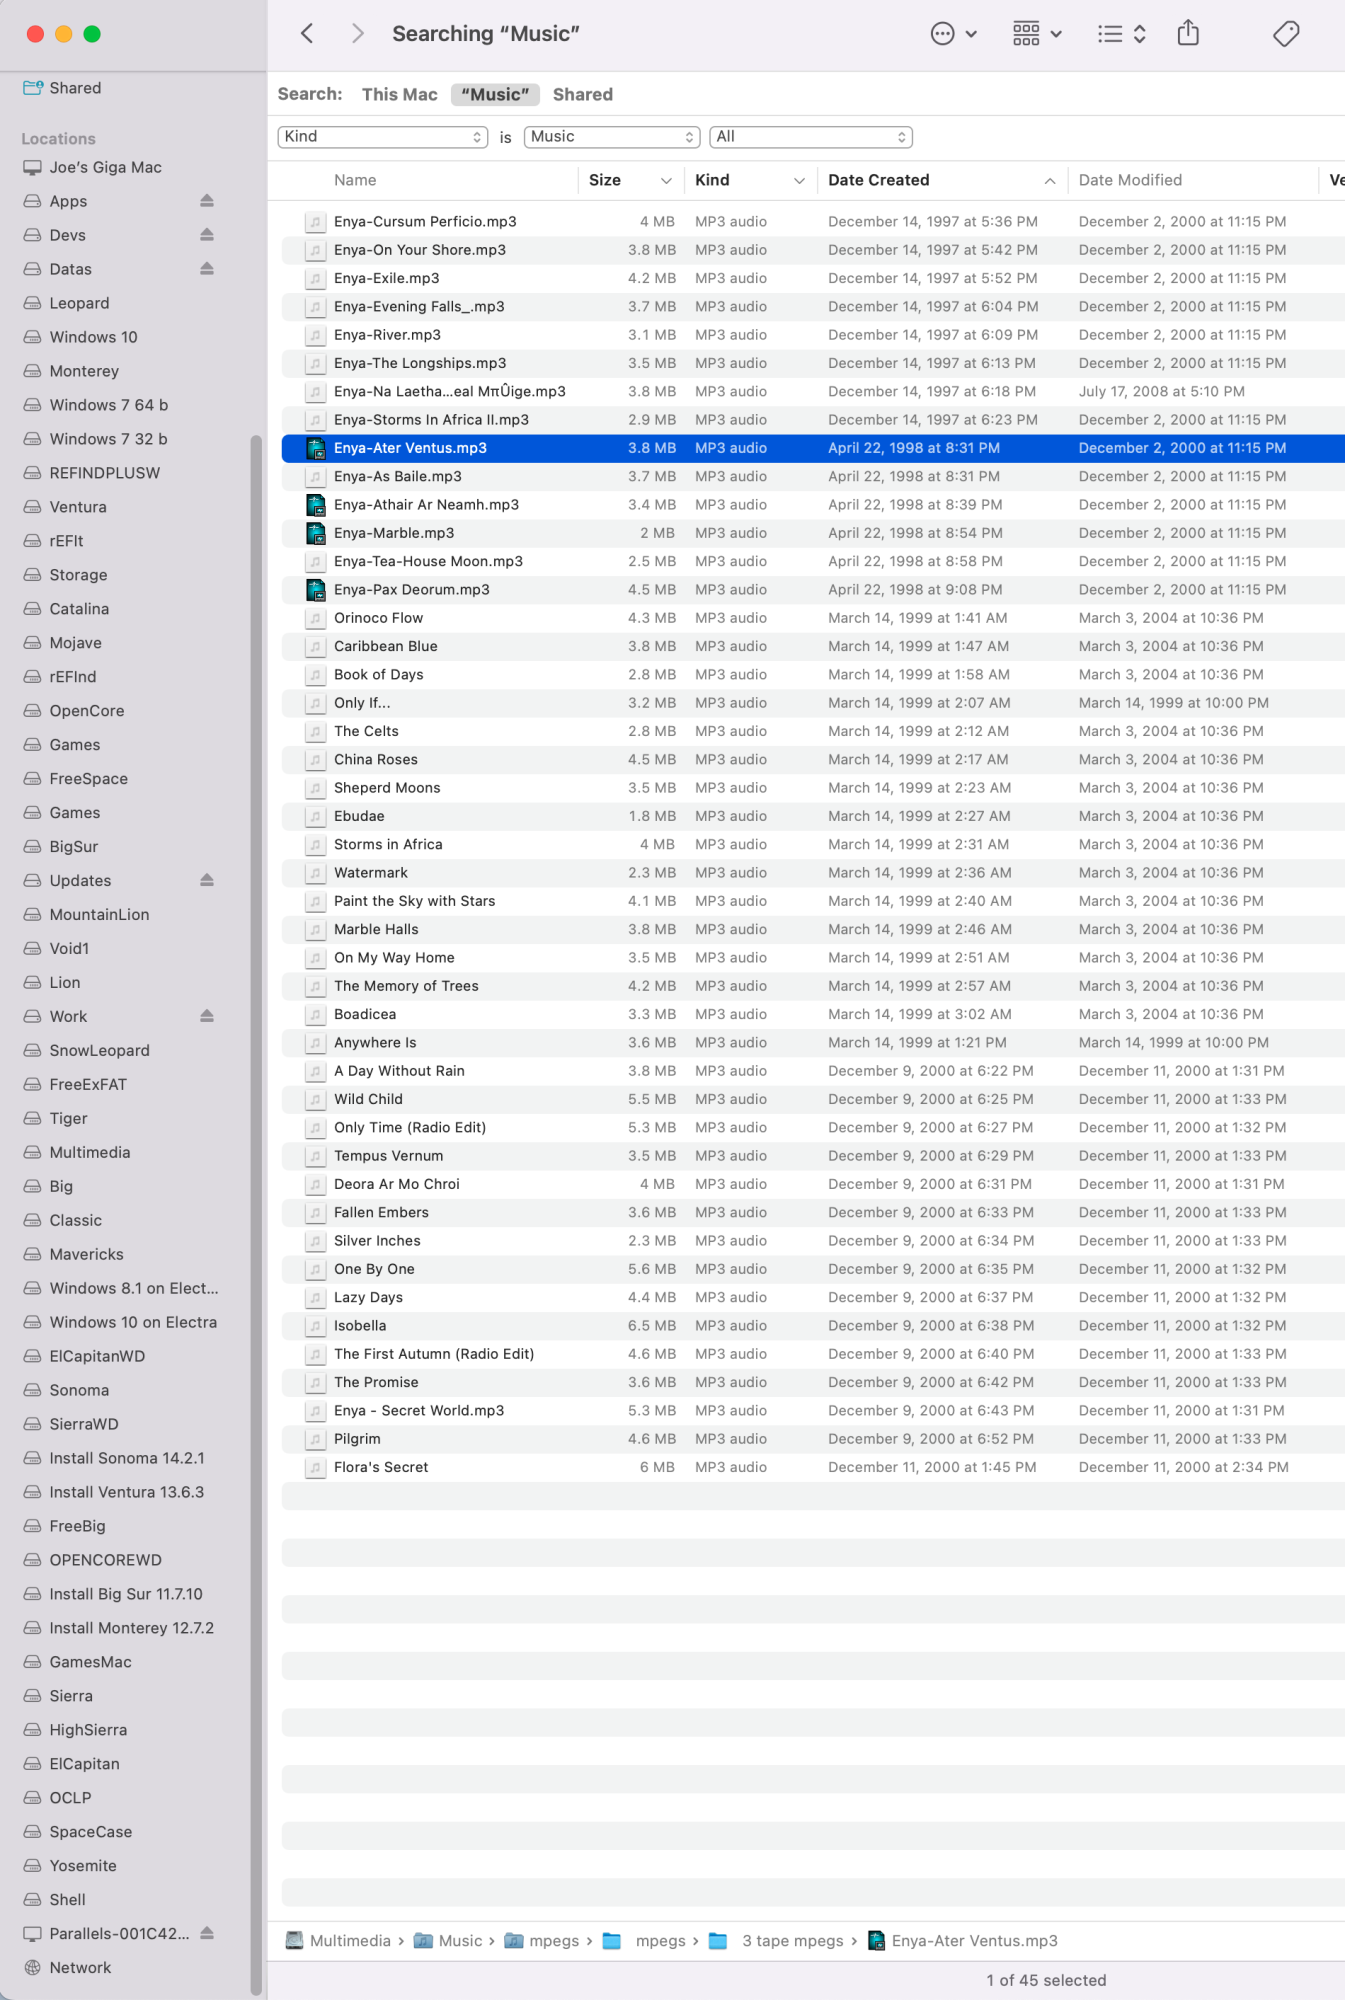Click the Share toolbar icon
Image resolution: width=1345 pixels, height=2000 pixels.
(1188, 33)
